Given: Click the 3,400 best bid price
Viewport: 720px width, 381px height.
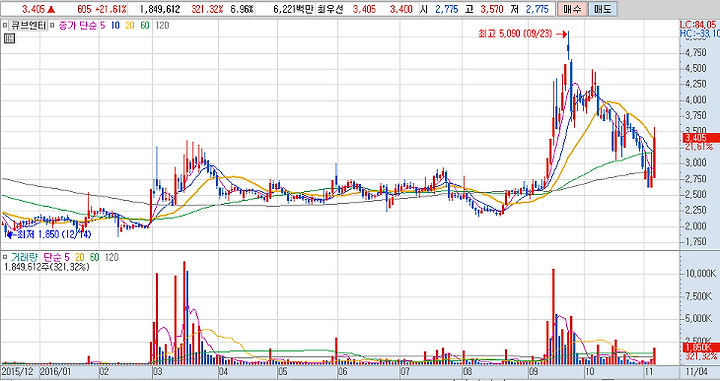Looking at the screenshot, I should click(x=401, y=9).
